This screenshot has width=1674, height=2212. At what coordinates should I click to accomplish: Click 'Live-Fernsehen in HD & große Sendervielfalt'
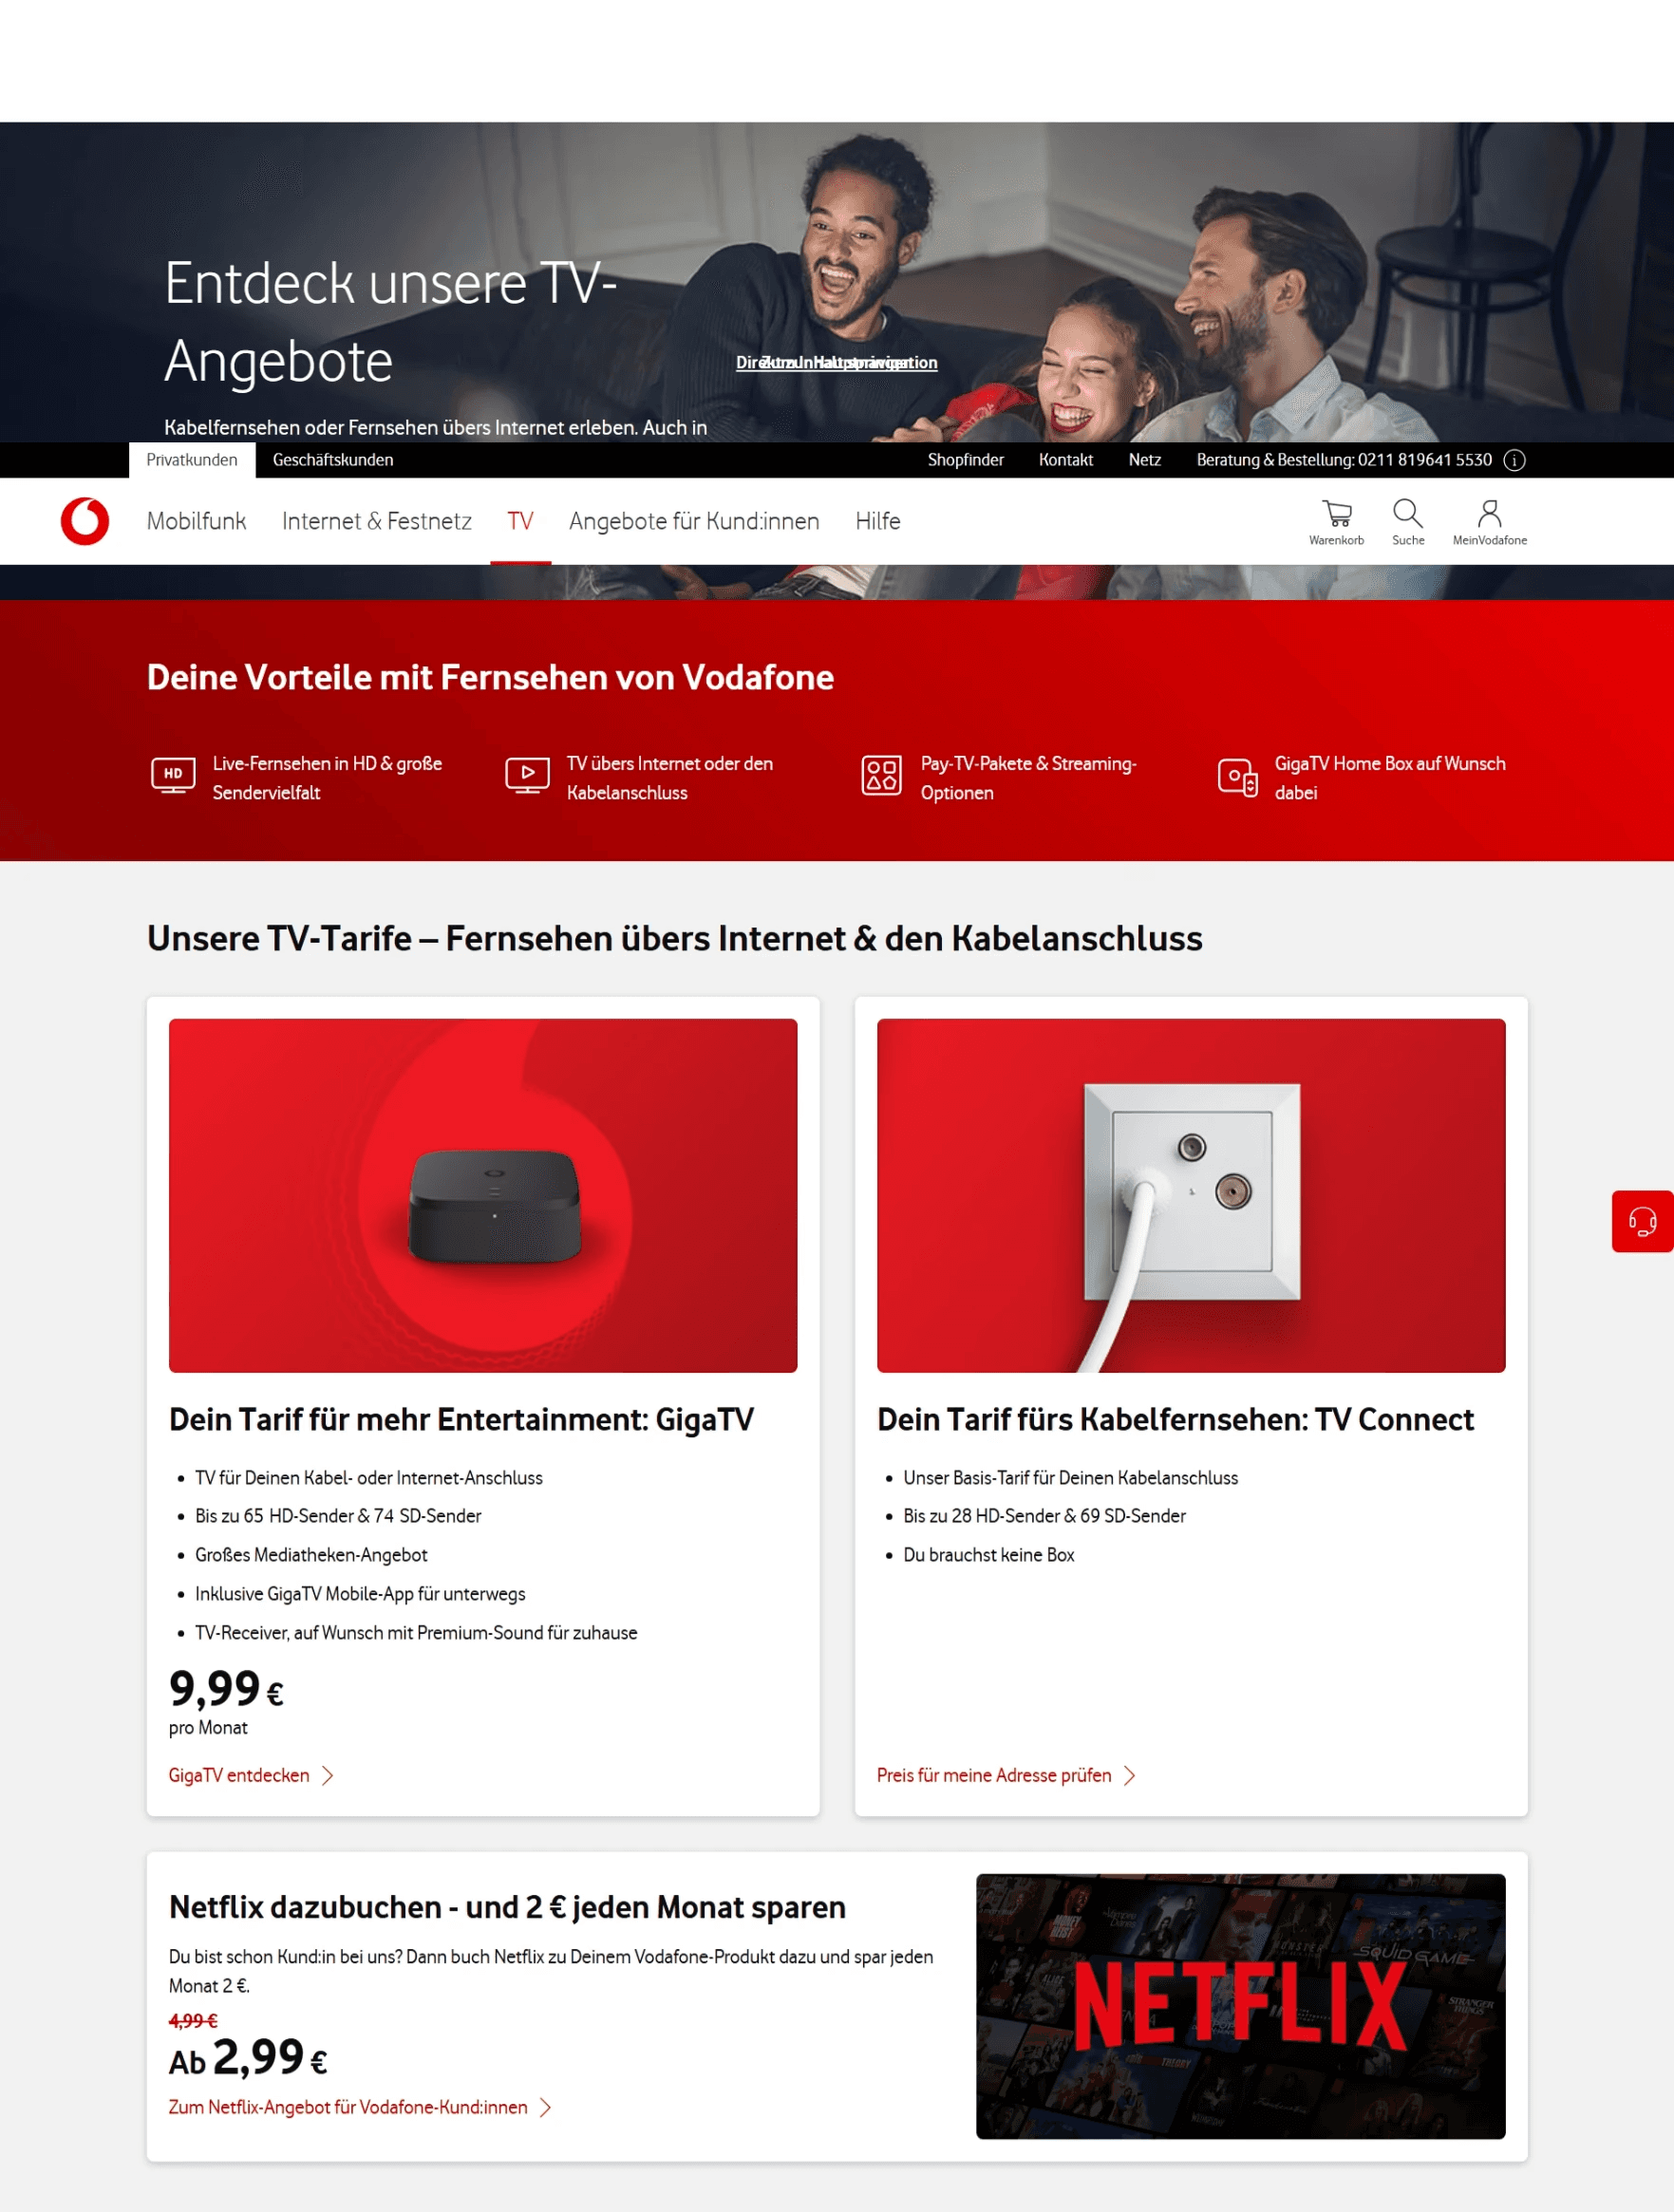[x=327, y=778]
